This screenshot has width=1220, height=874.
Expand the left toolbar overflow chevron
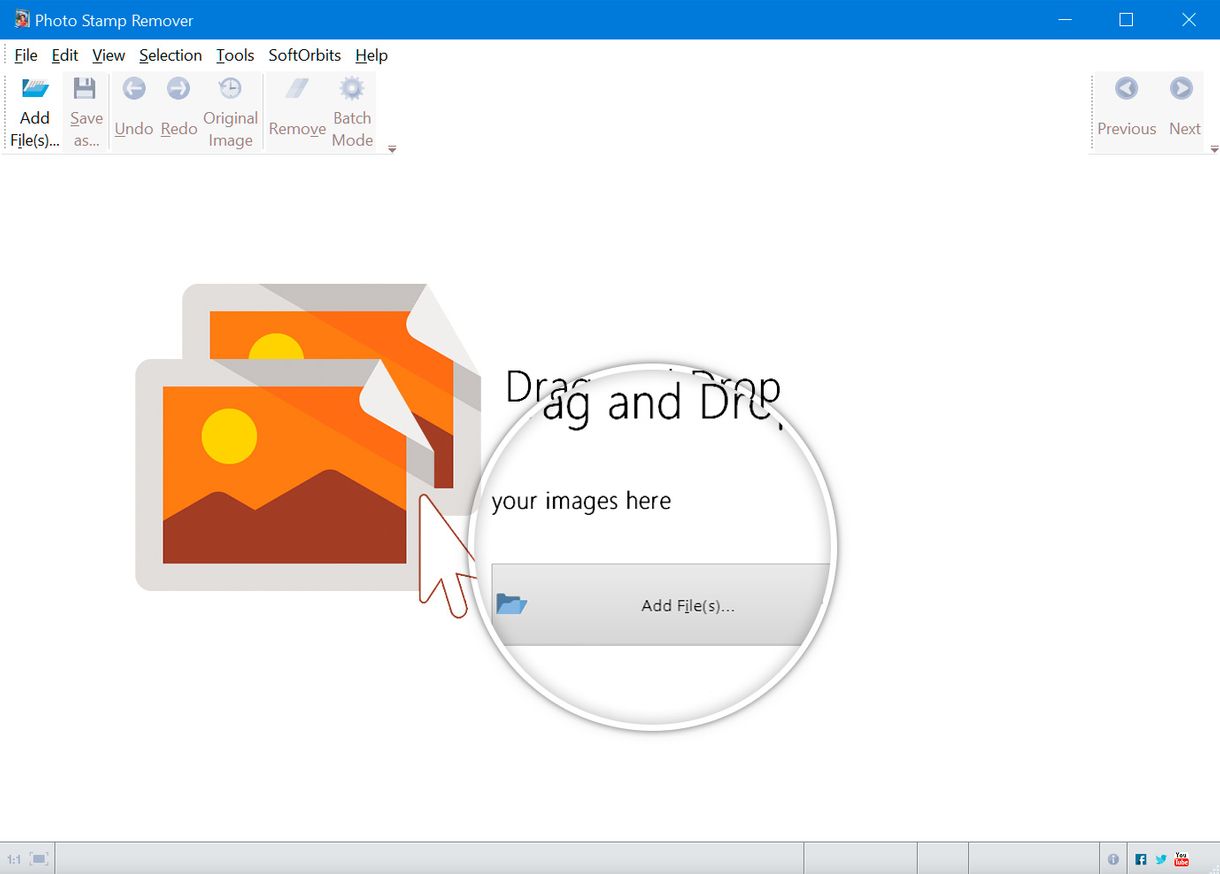[x=391, y=148]
